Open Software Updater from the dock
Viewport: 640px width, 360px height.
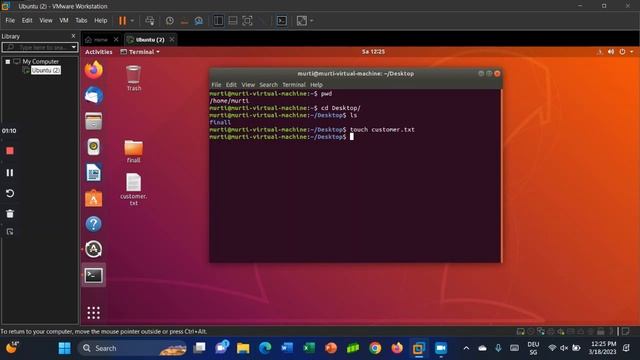click(x=93, y=249)
